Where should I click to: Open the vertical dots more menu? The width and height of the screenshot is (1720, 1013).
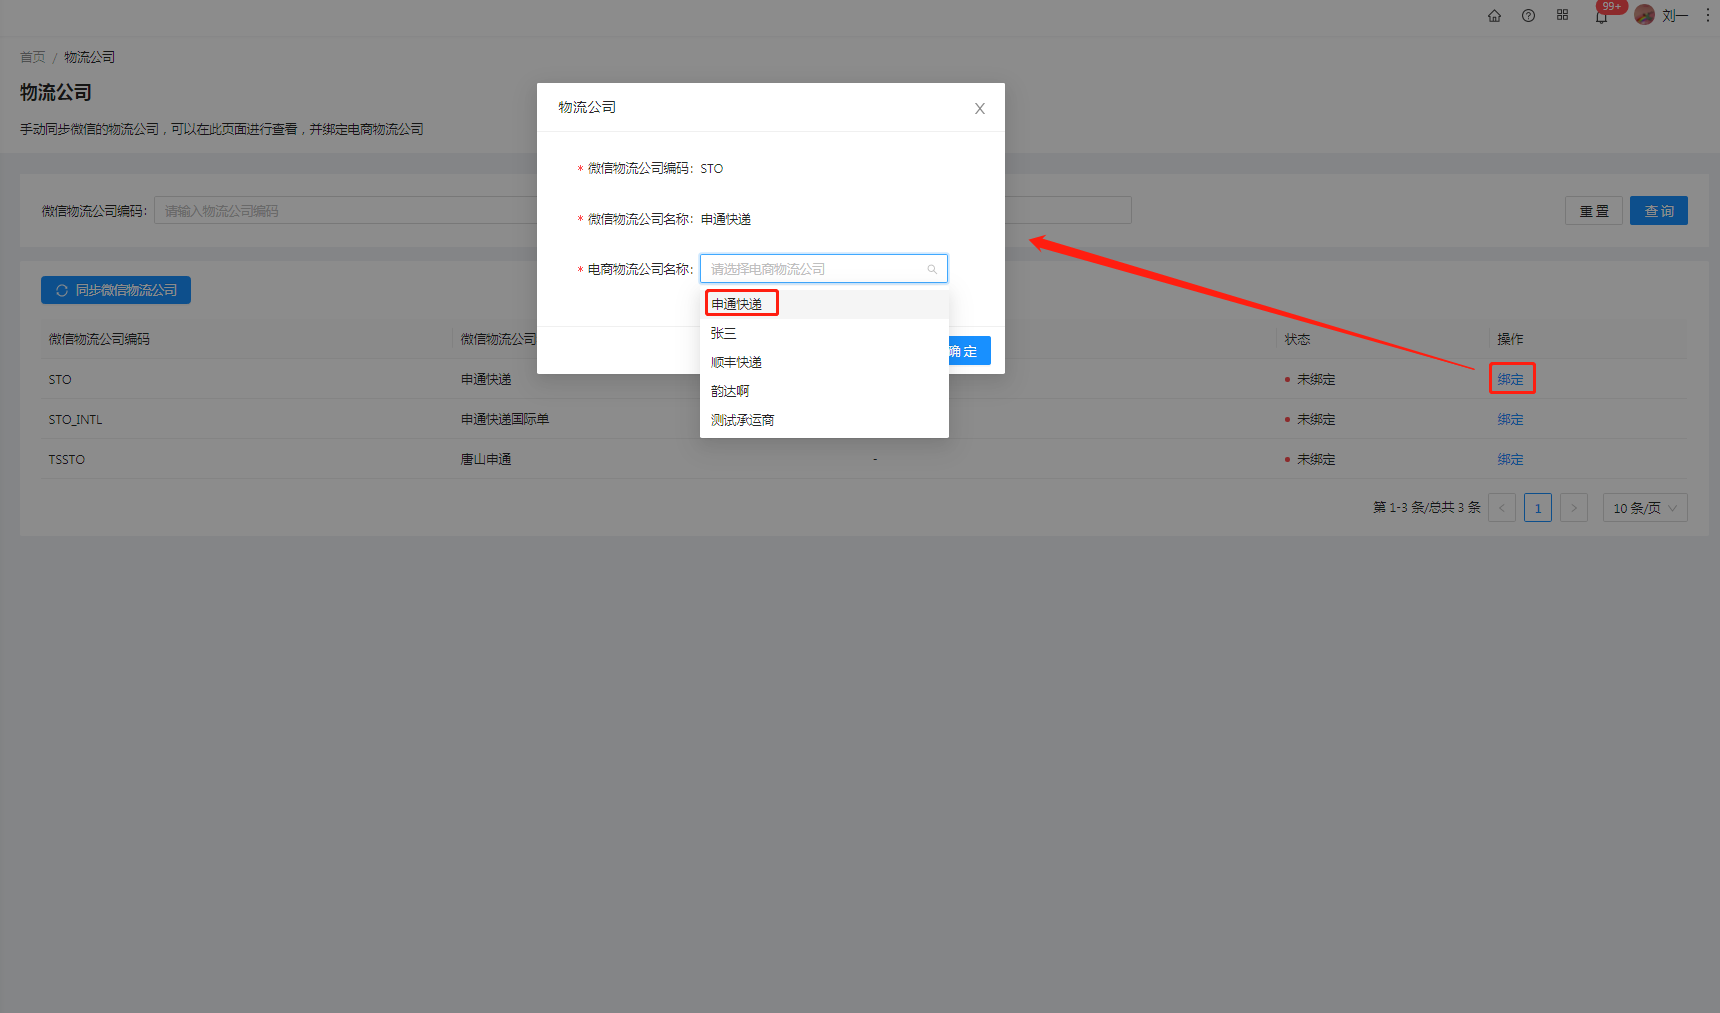(x=1707, y=15)
